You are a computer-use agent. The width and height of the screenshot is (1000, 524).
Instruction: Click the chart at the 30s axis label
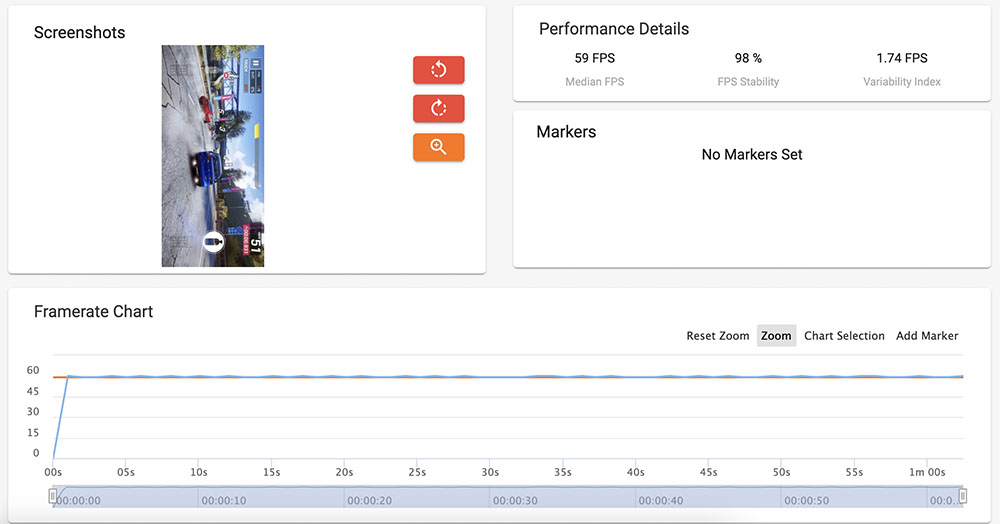pos(490,472)
